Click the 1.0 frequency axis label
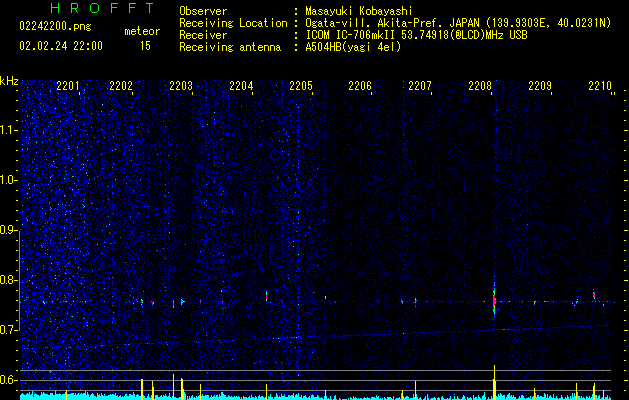The image size is (629, 400). tap(9, 180)
